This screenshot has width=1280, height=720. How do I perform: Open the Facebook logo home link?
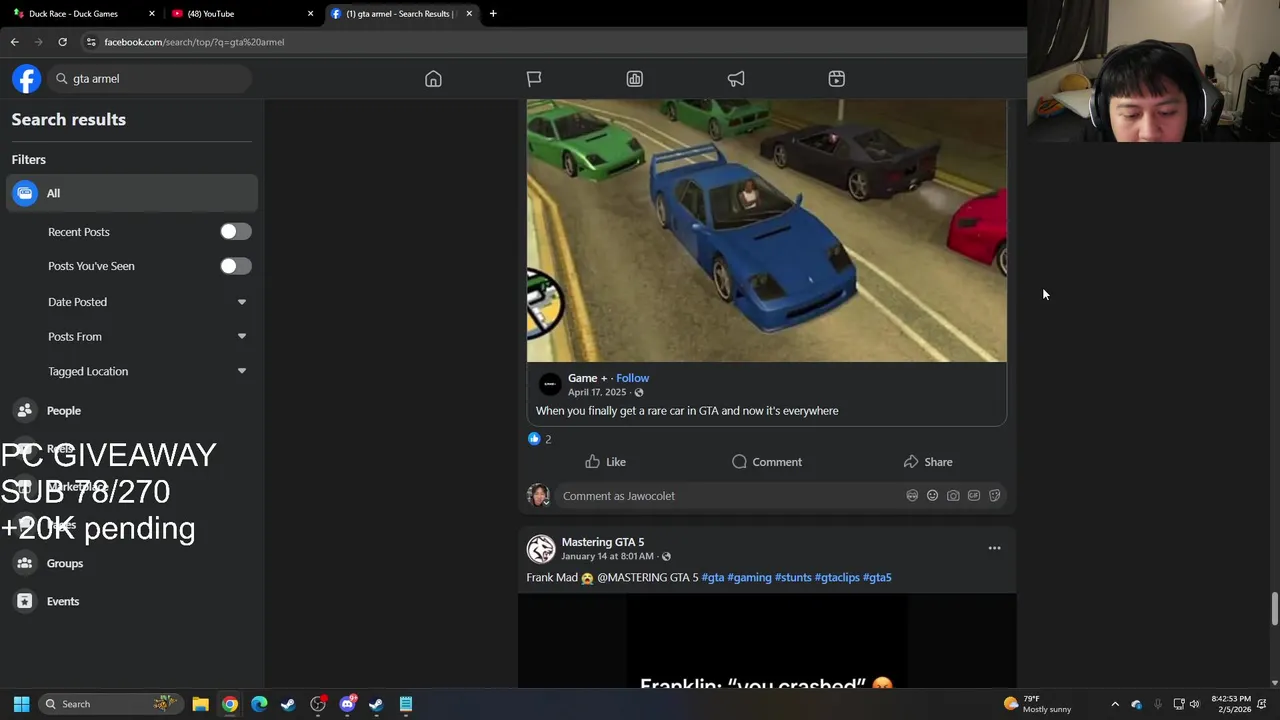pos(27,79)
